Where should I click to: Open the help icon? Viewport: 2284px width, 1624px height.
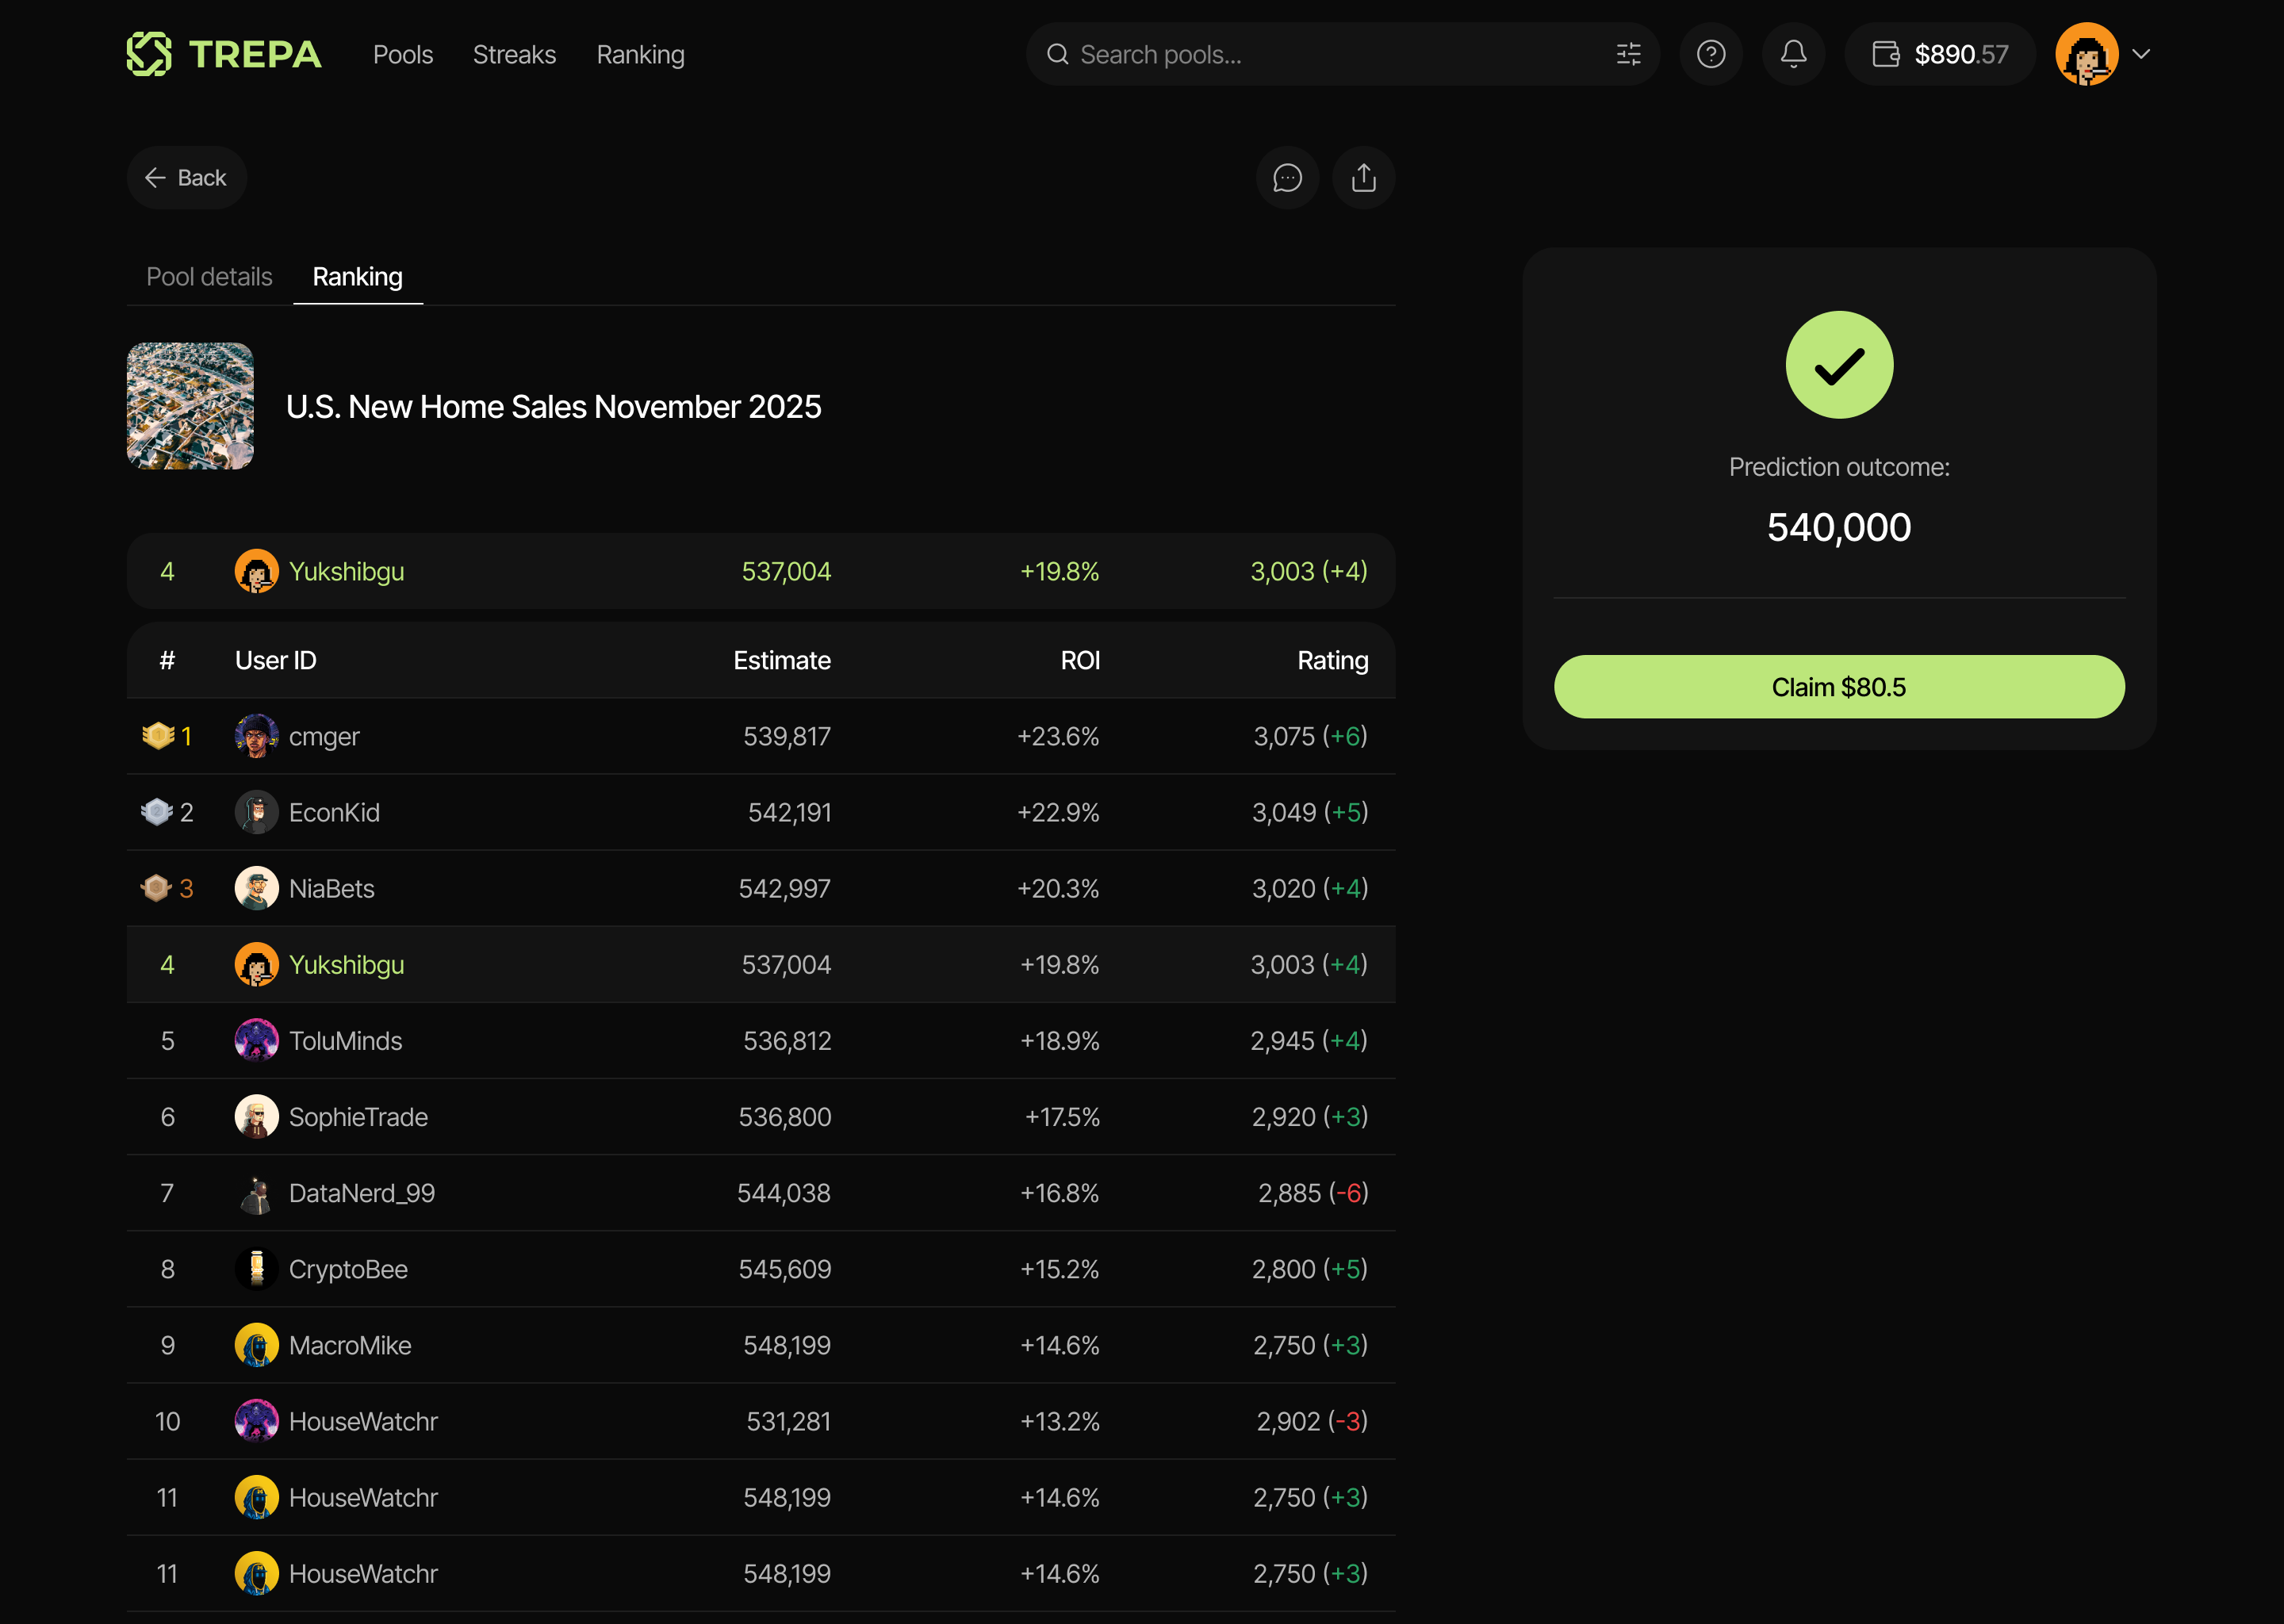coord(1711,54)
